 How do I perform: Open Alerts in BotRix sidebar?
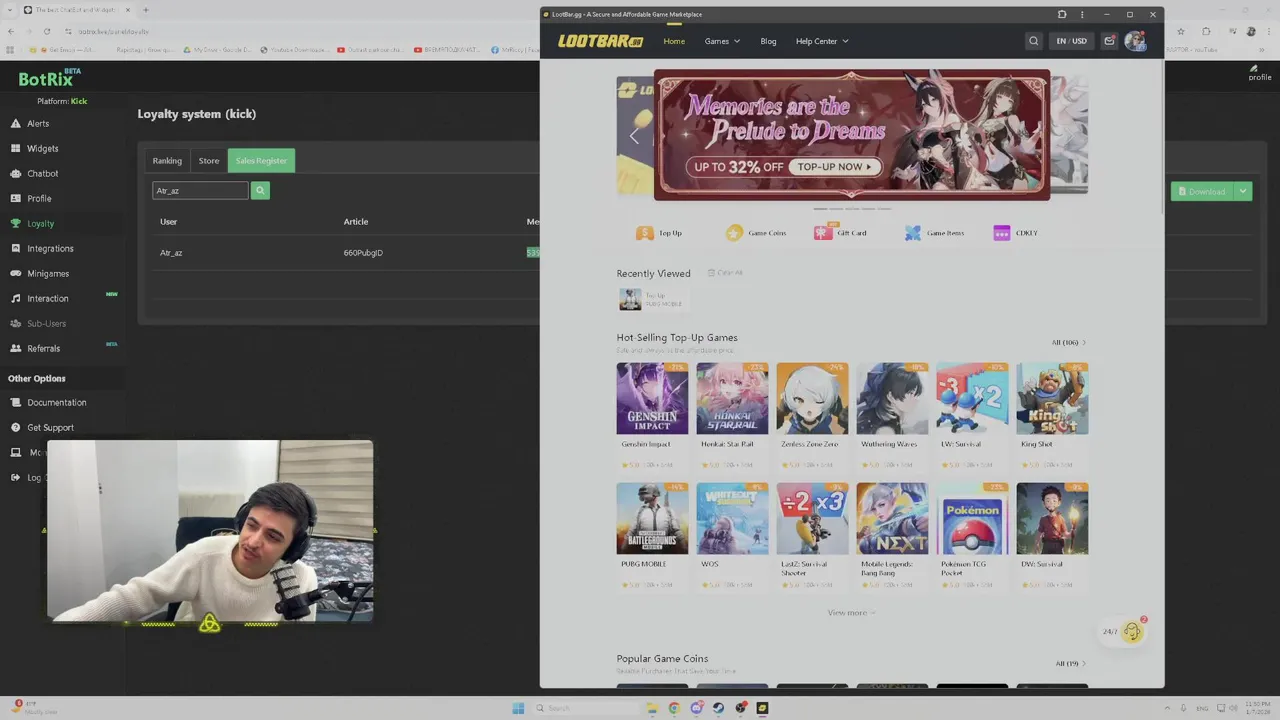click(38, 123)
